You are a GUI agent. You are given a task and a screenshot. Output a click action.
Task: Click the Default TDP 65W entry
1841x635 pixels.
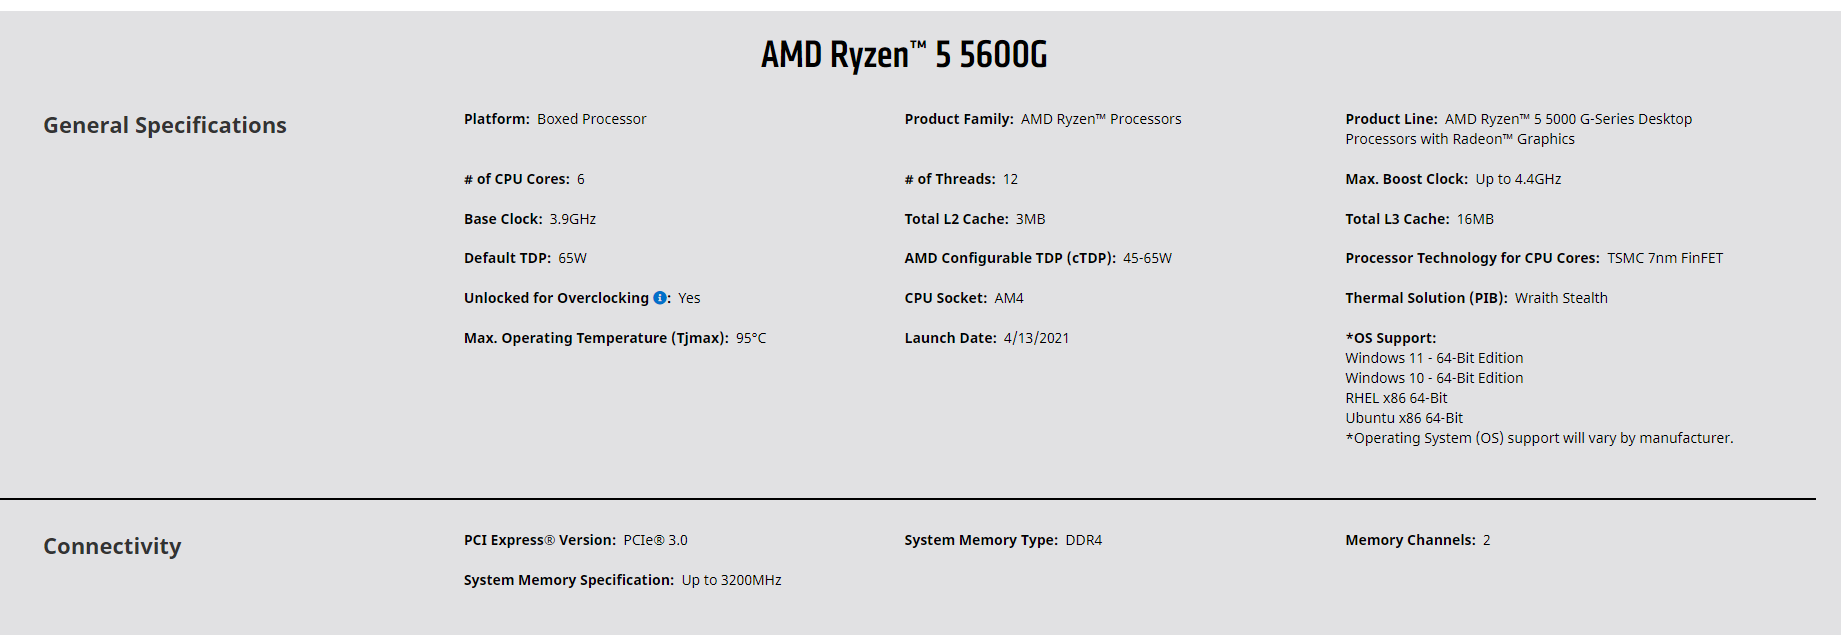click(525, 258)
